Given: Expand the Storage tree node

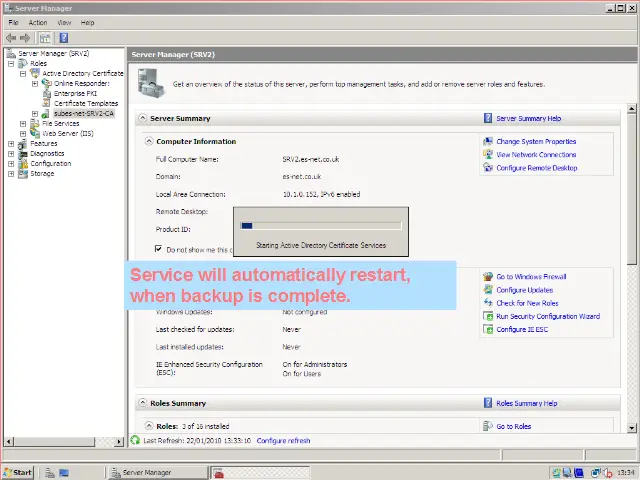Looking at the screenshot, I should coord(11,174).
